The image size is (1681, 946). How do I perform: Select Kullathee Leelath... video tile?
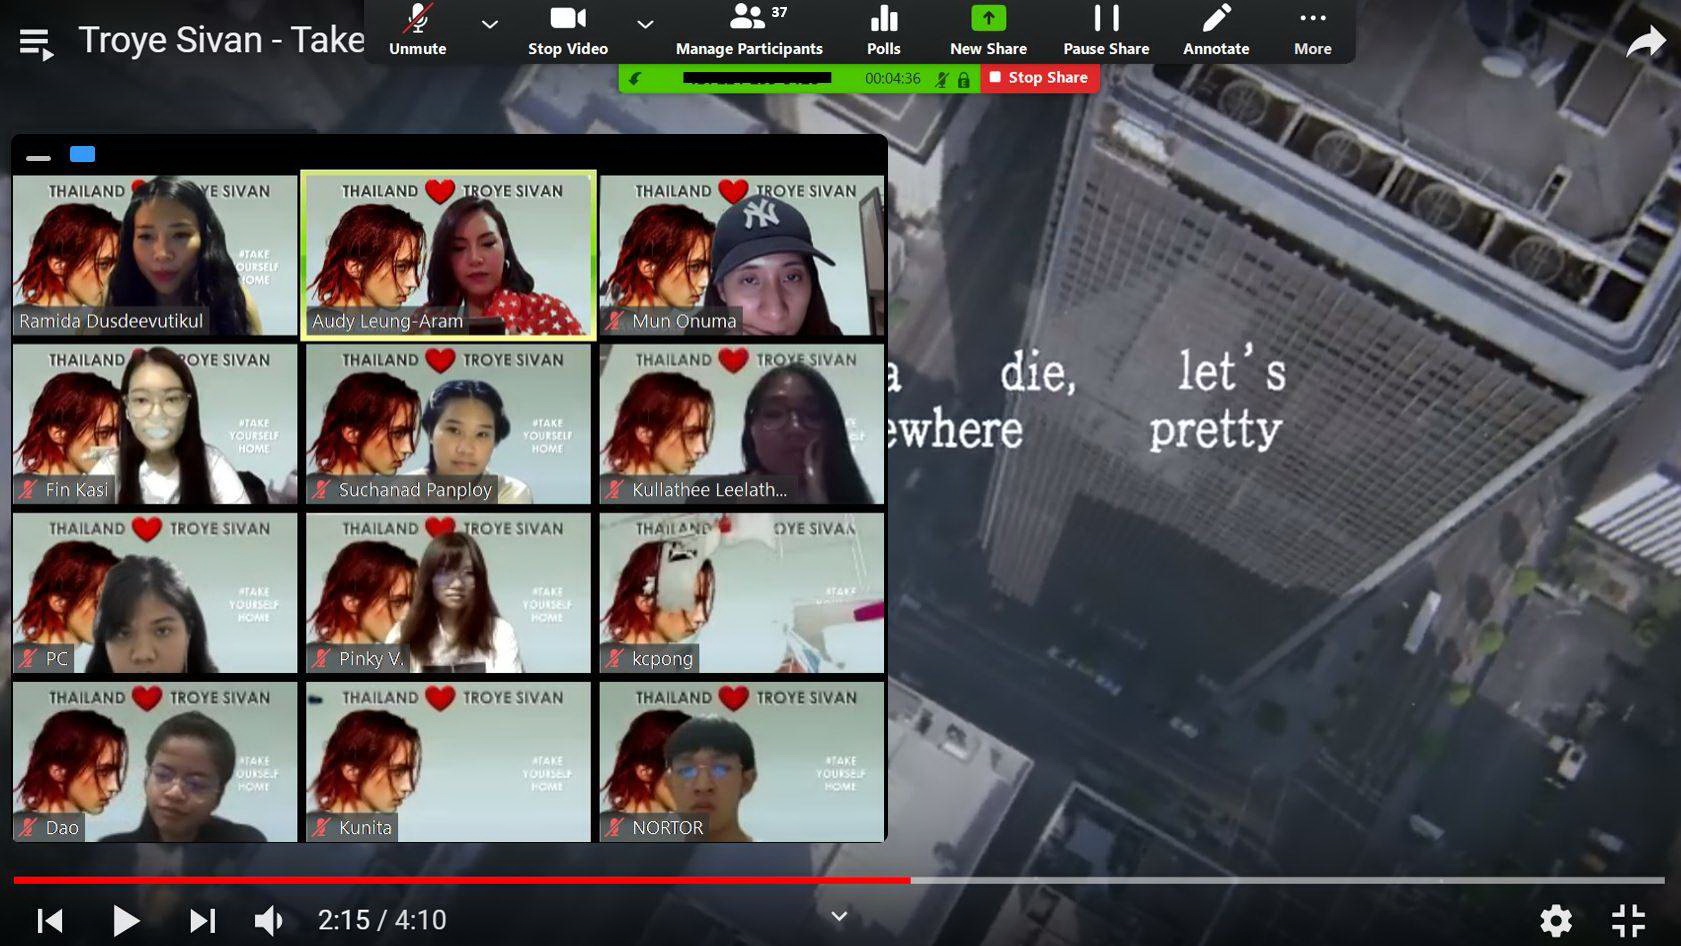(742, 424)
